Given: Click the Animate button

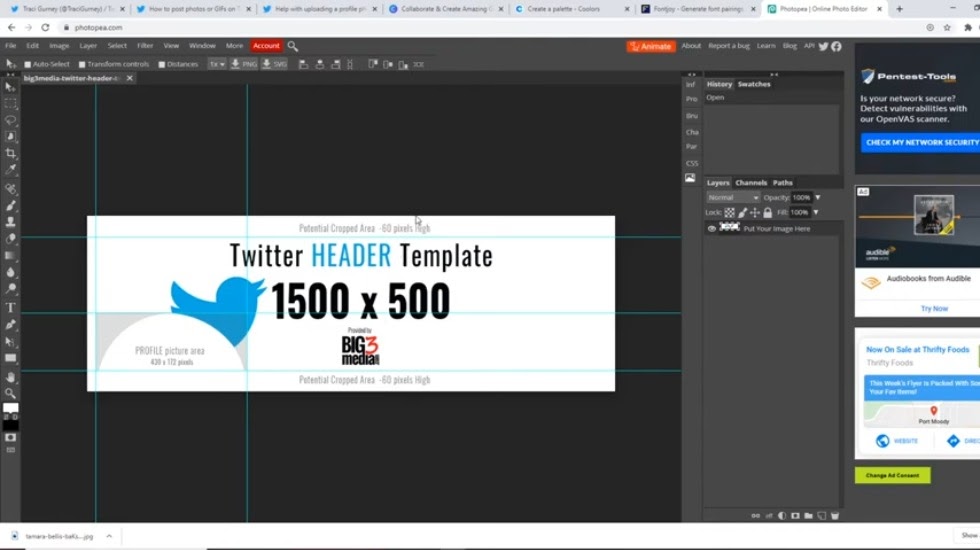Looking at the screenshot, I should coord(651,46).
